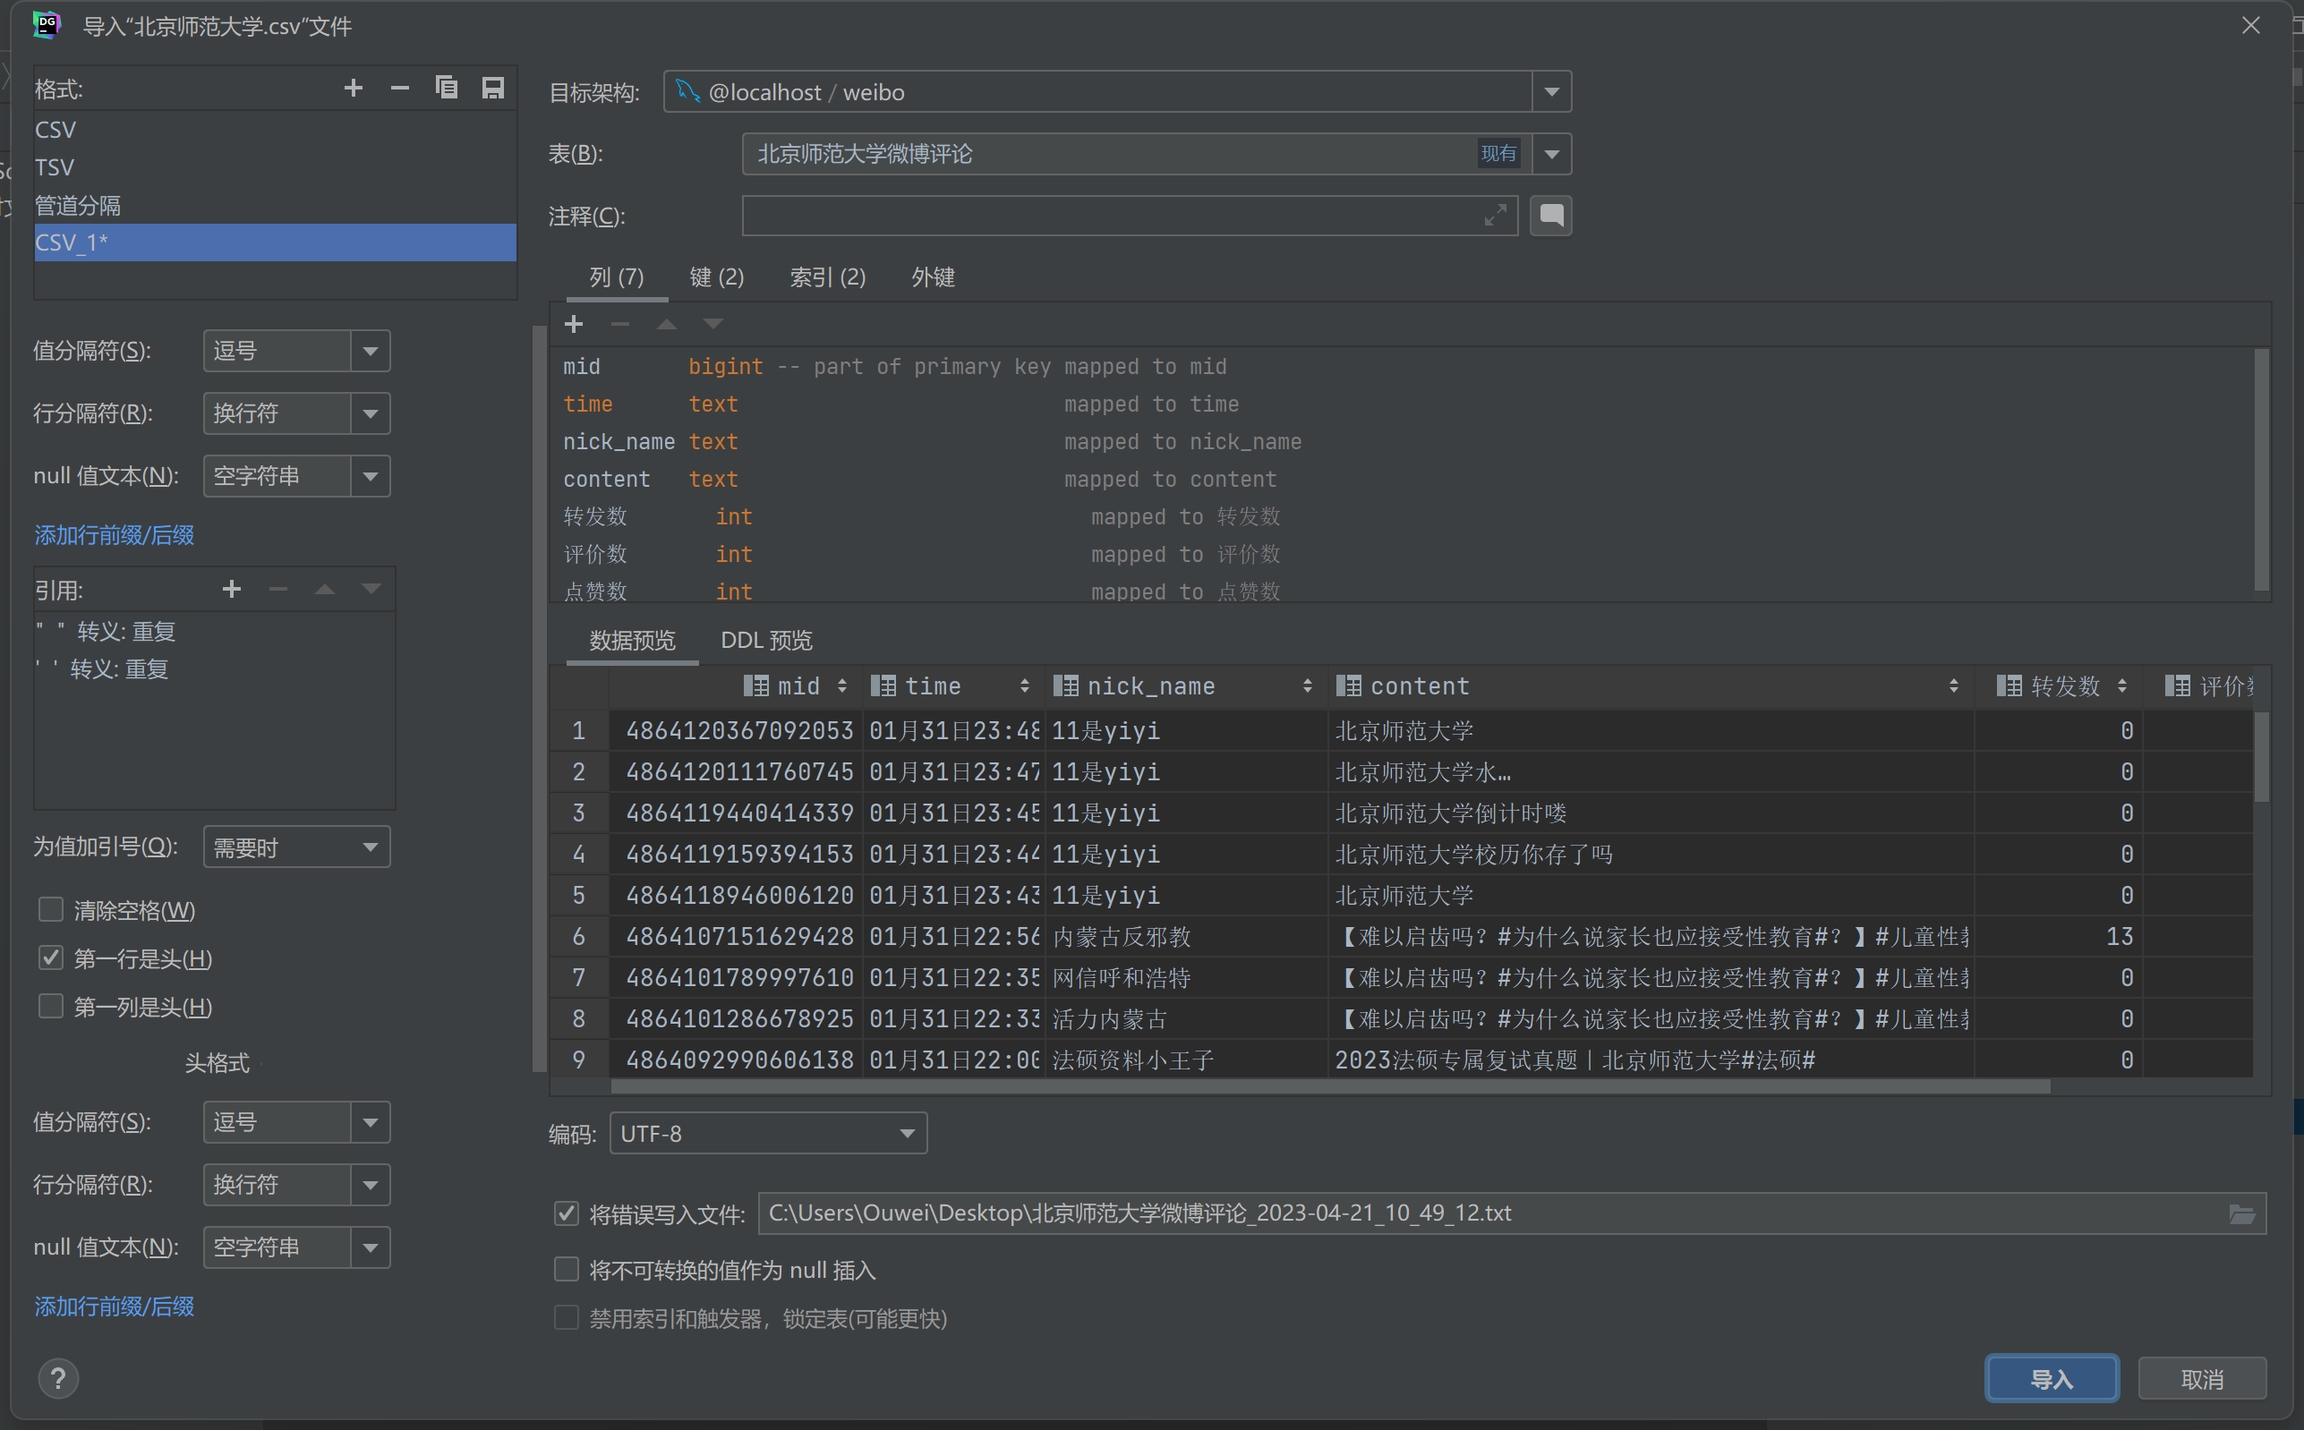Click the expand comment field arrows icon

tap(1495, 216)
